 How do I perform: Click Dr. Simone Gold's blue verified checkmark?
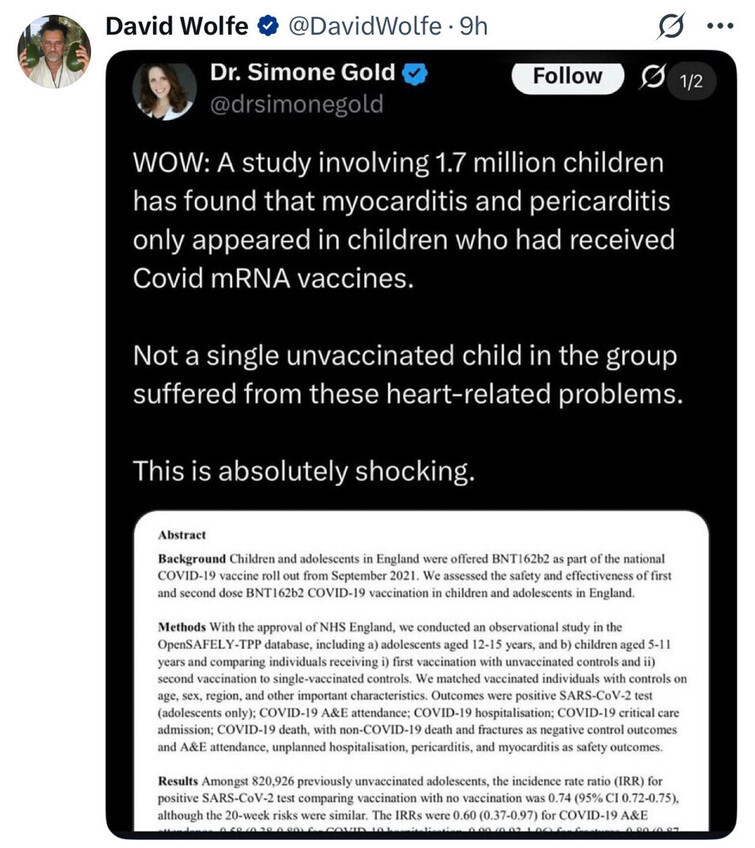(x=416, y=74)
